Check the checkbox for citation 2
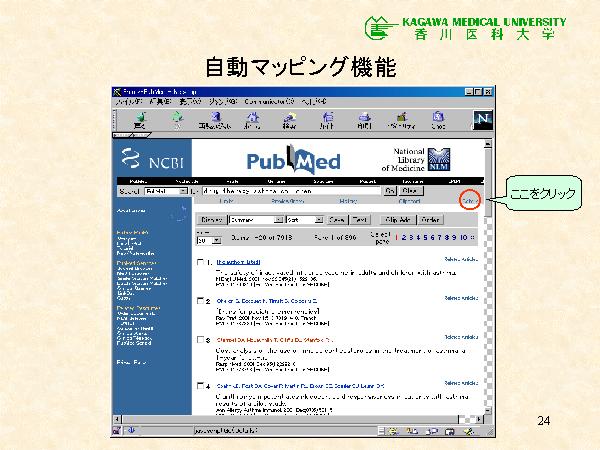Screen dimensions: 600x450 (x=200, y=301)
